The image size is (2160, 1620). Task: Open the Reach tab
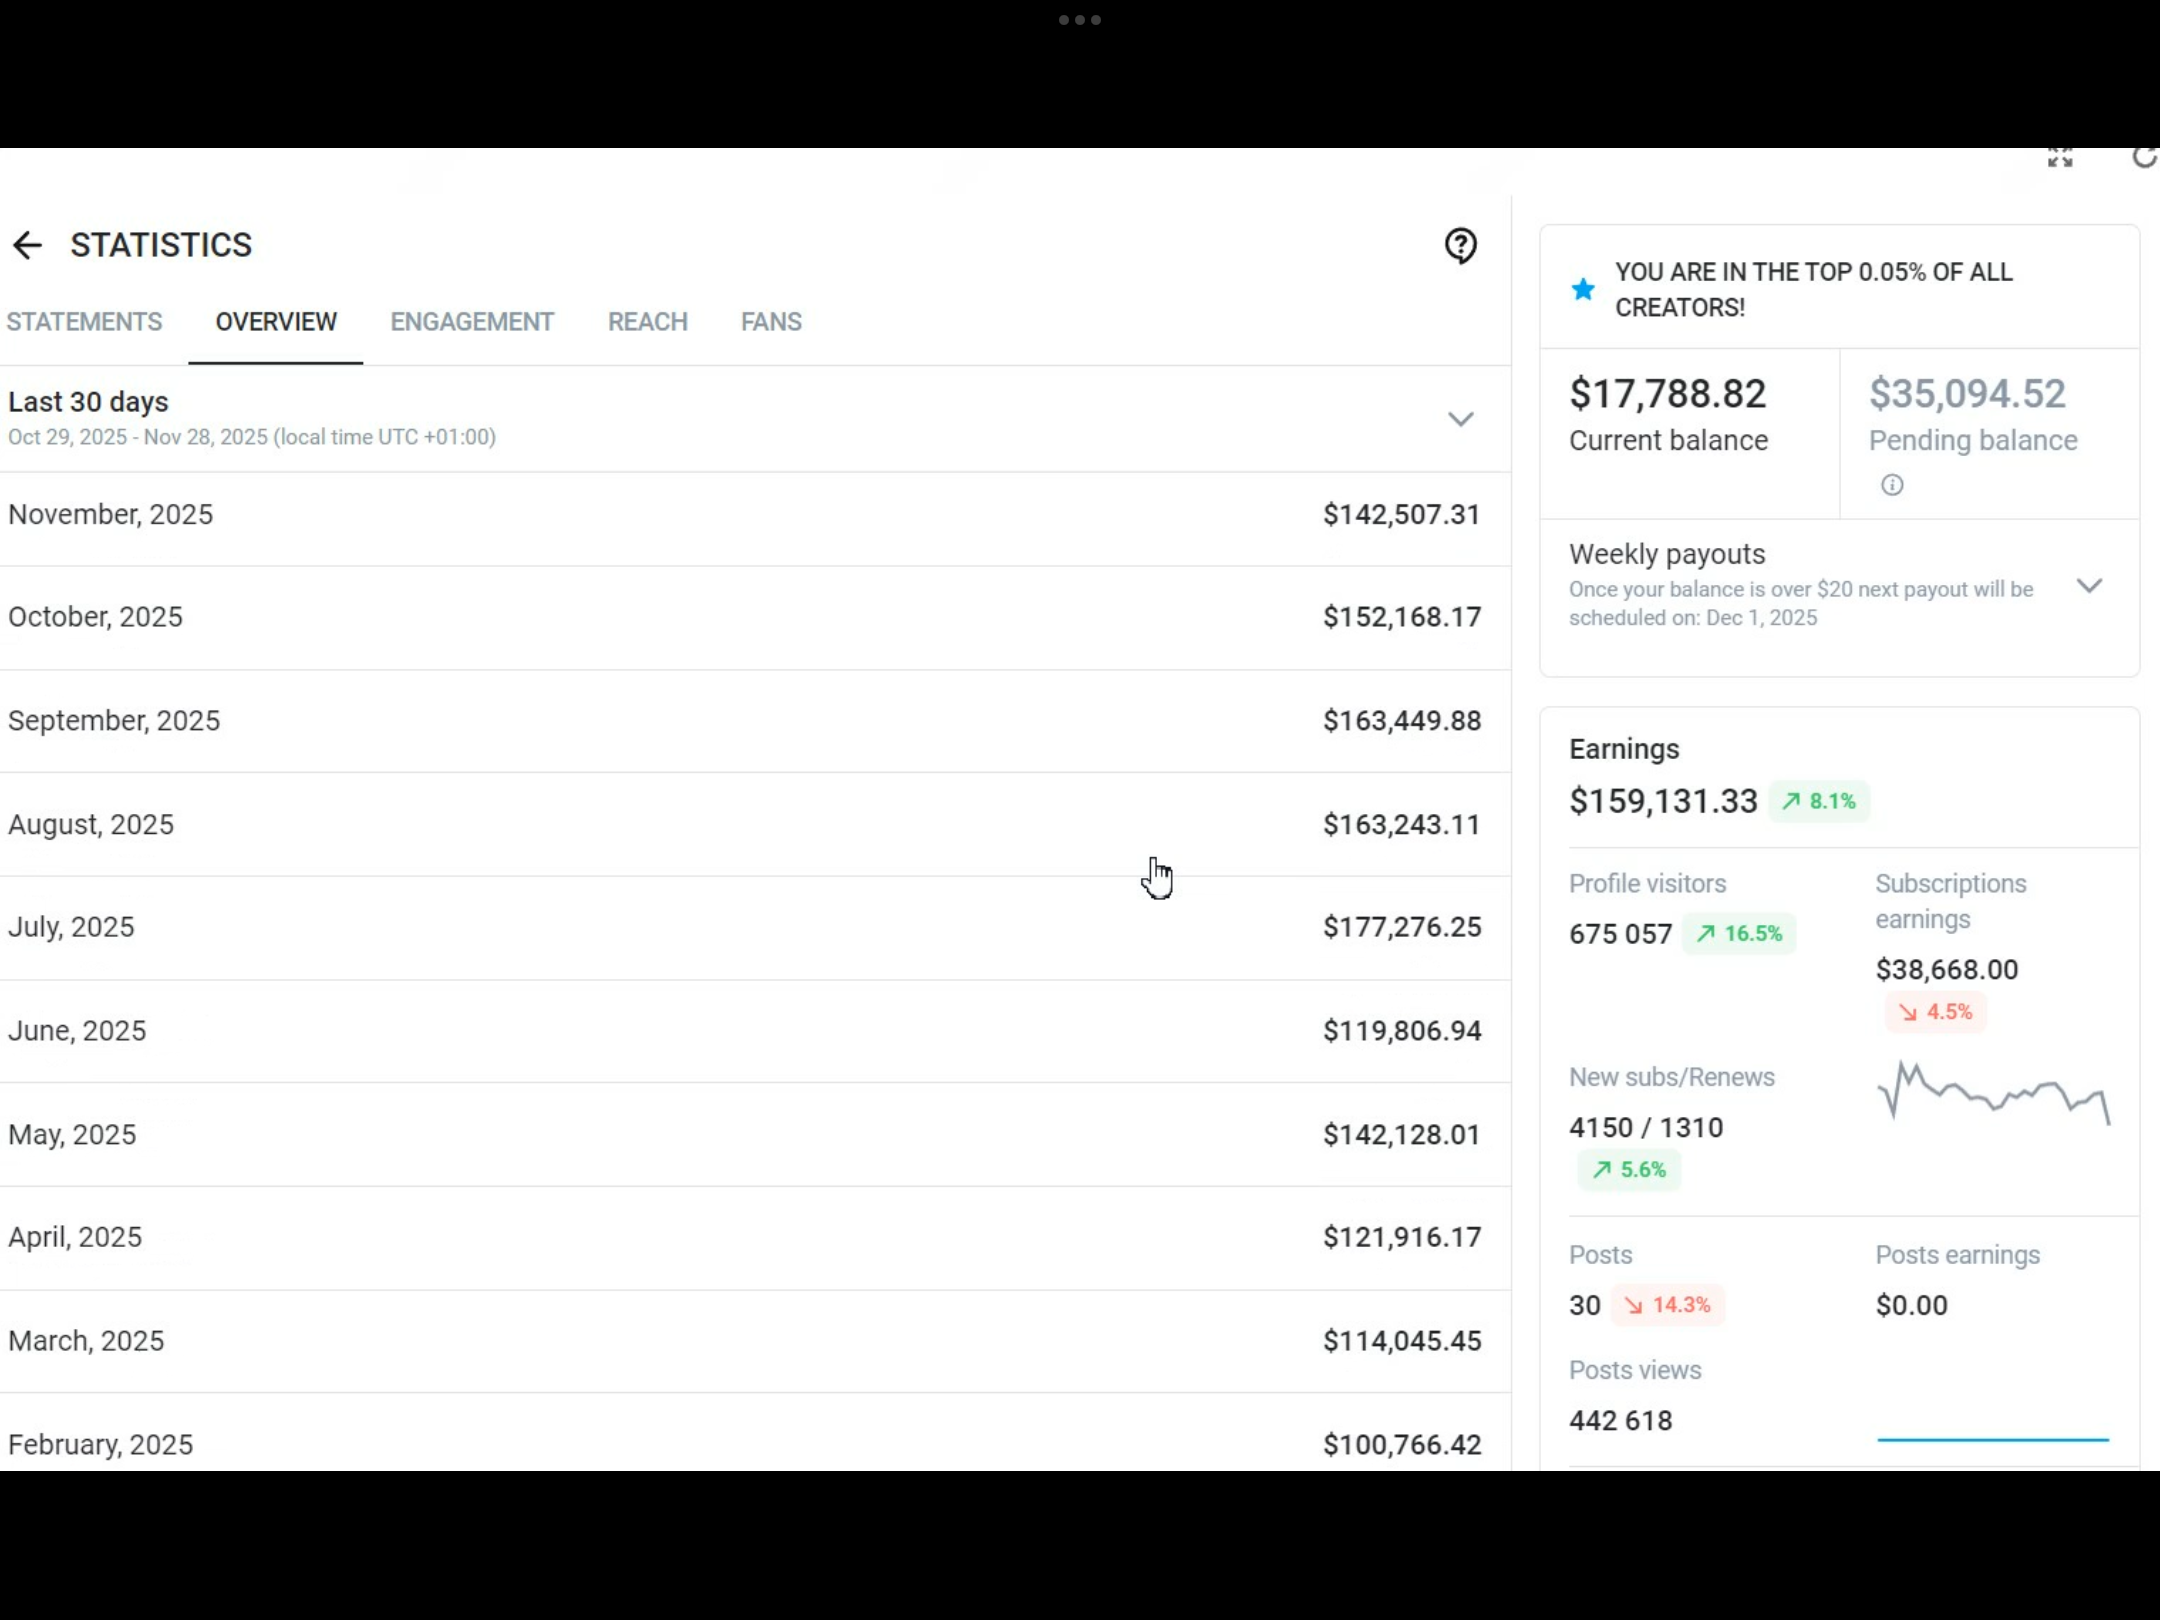click(647, 322)
